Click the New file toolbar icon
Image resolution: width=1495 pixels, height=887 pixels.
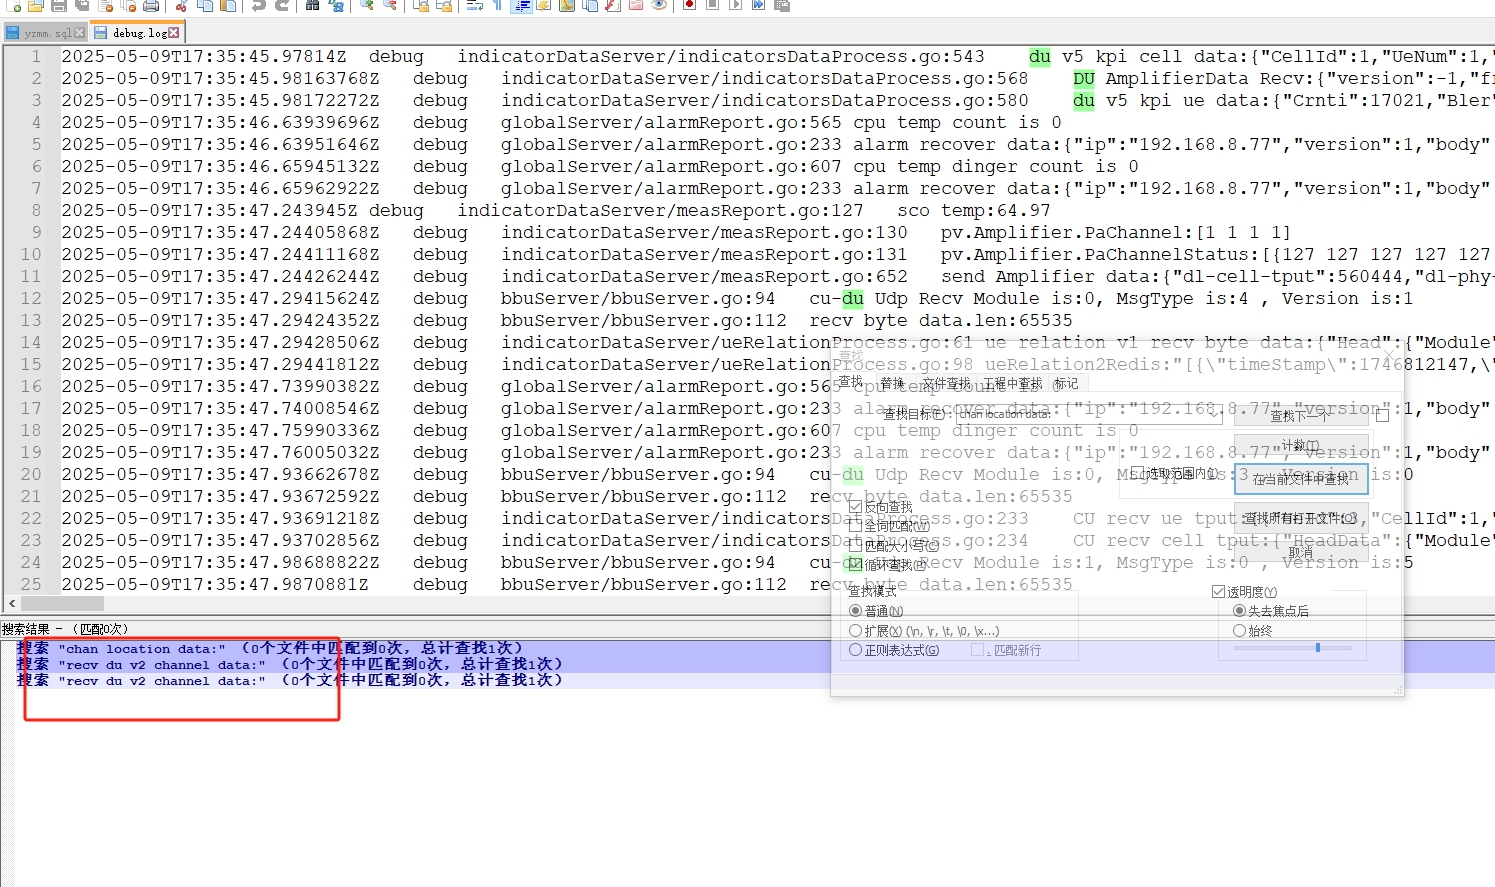[13, 5]
